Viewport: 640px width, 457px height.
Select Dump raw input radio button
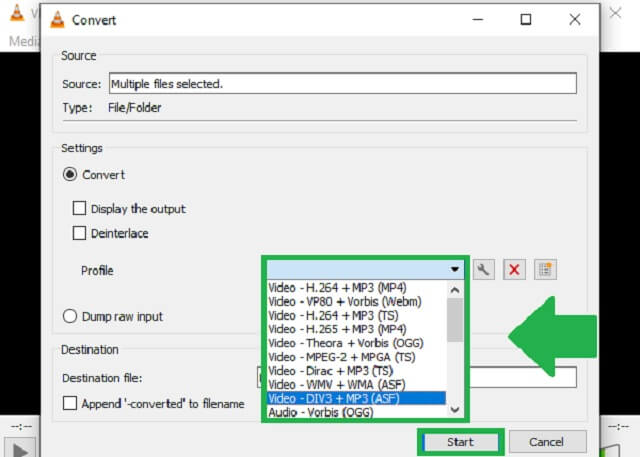(x=70, y=316)
